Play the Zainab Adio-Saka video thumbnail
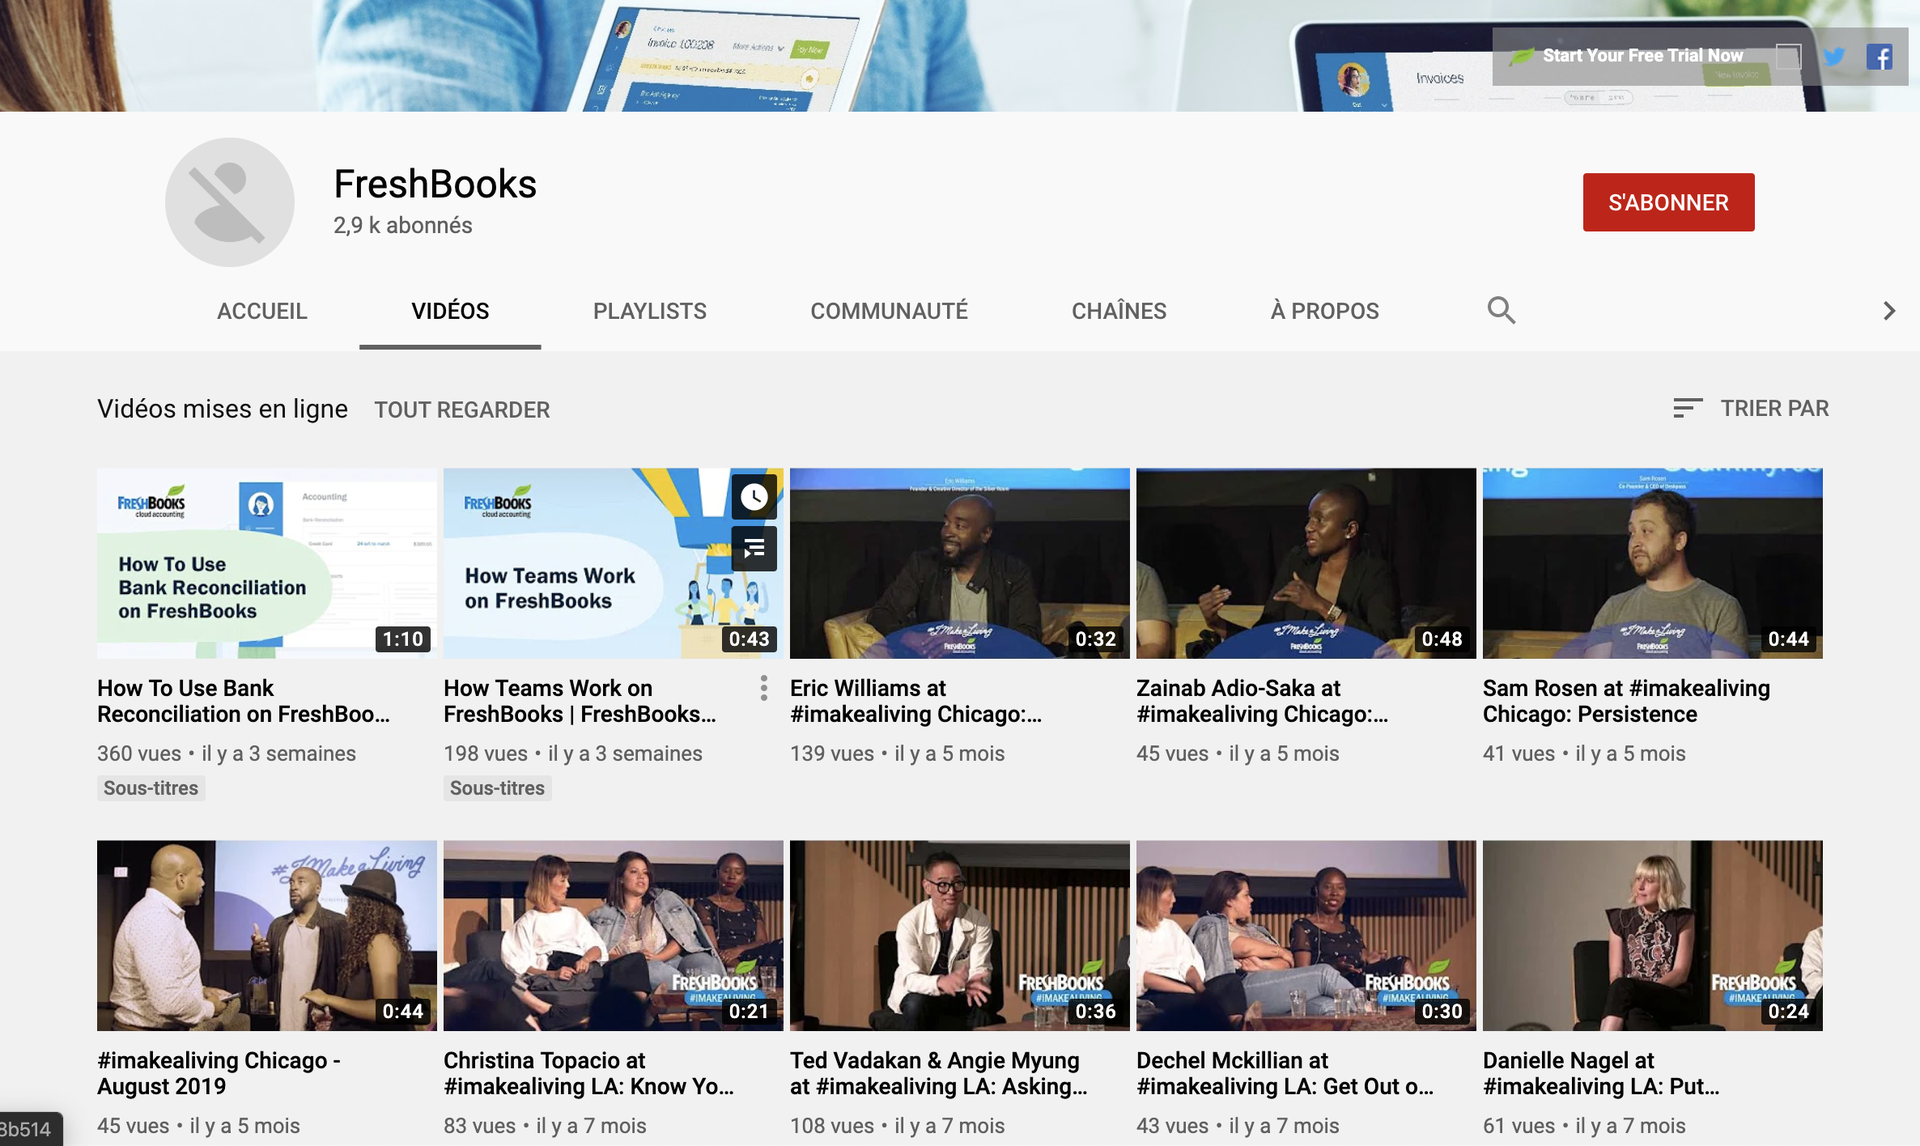 coord(1306,563)
